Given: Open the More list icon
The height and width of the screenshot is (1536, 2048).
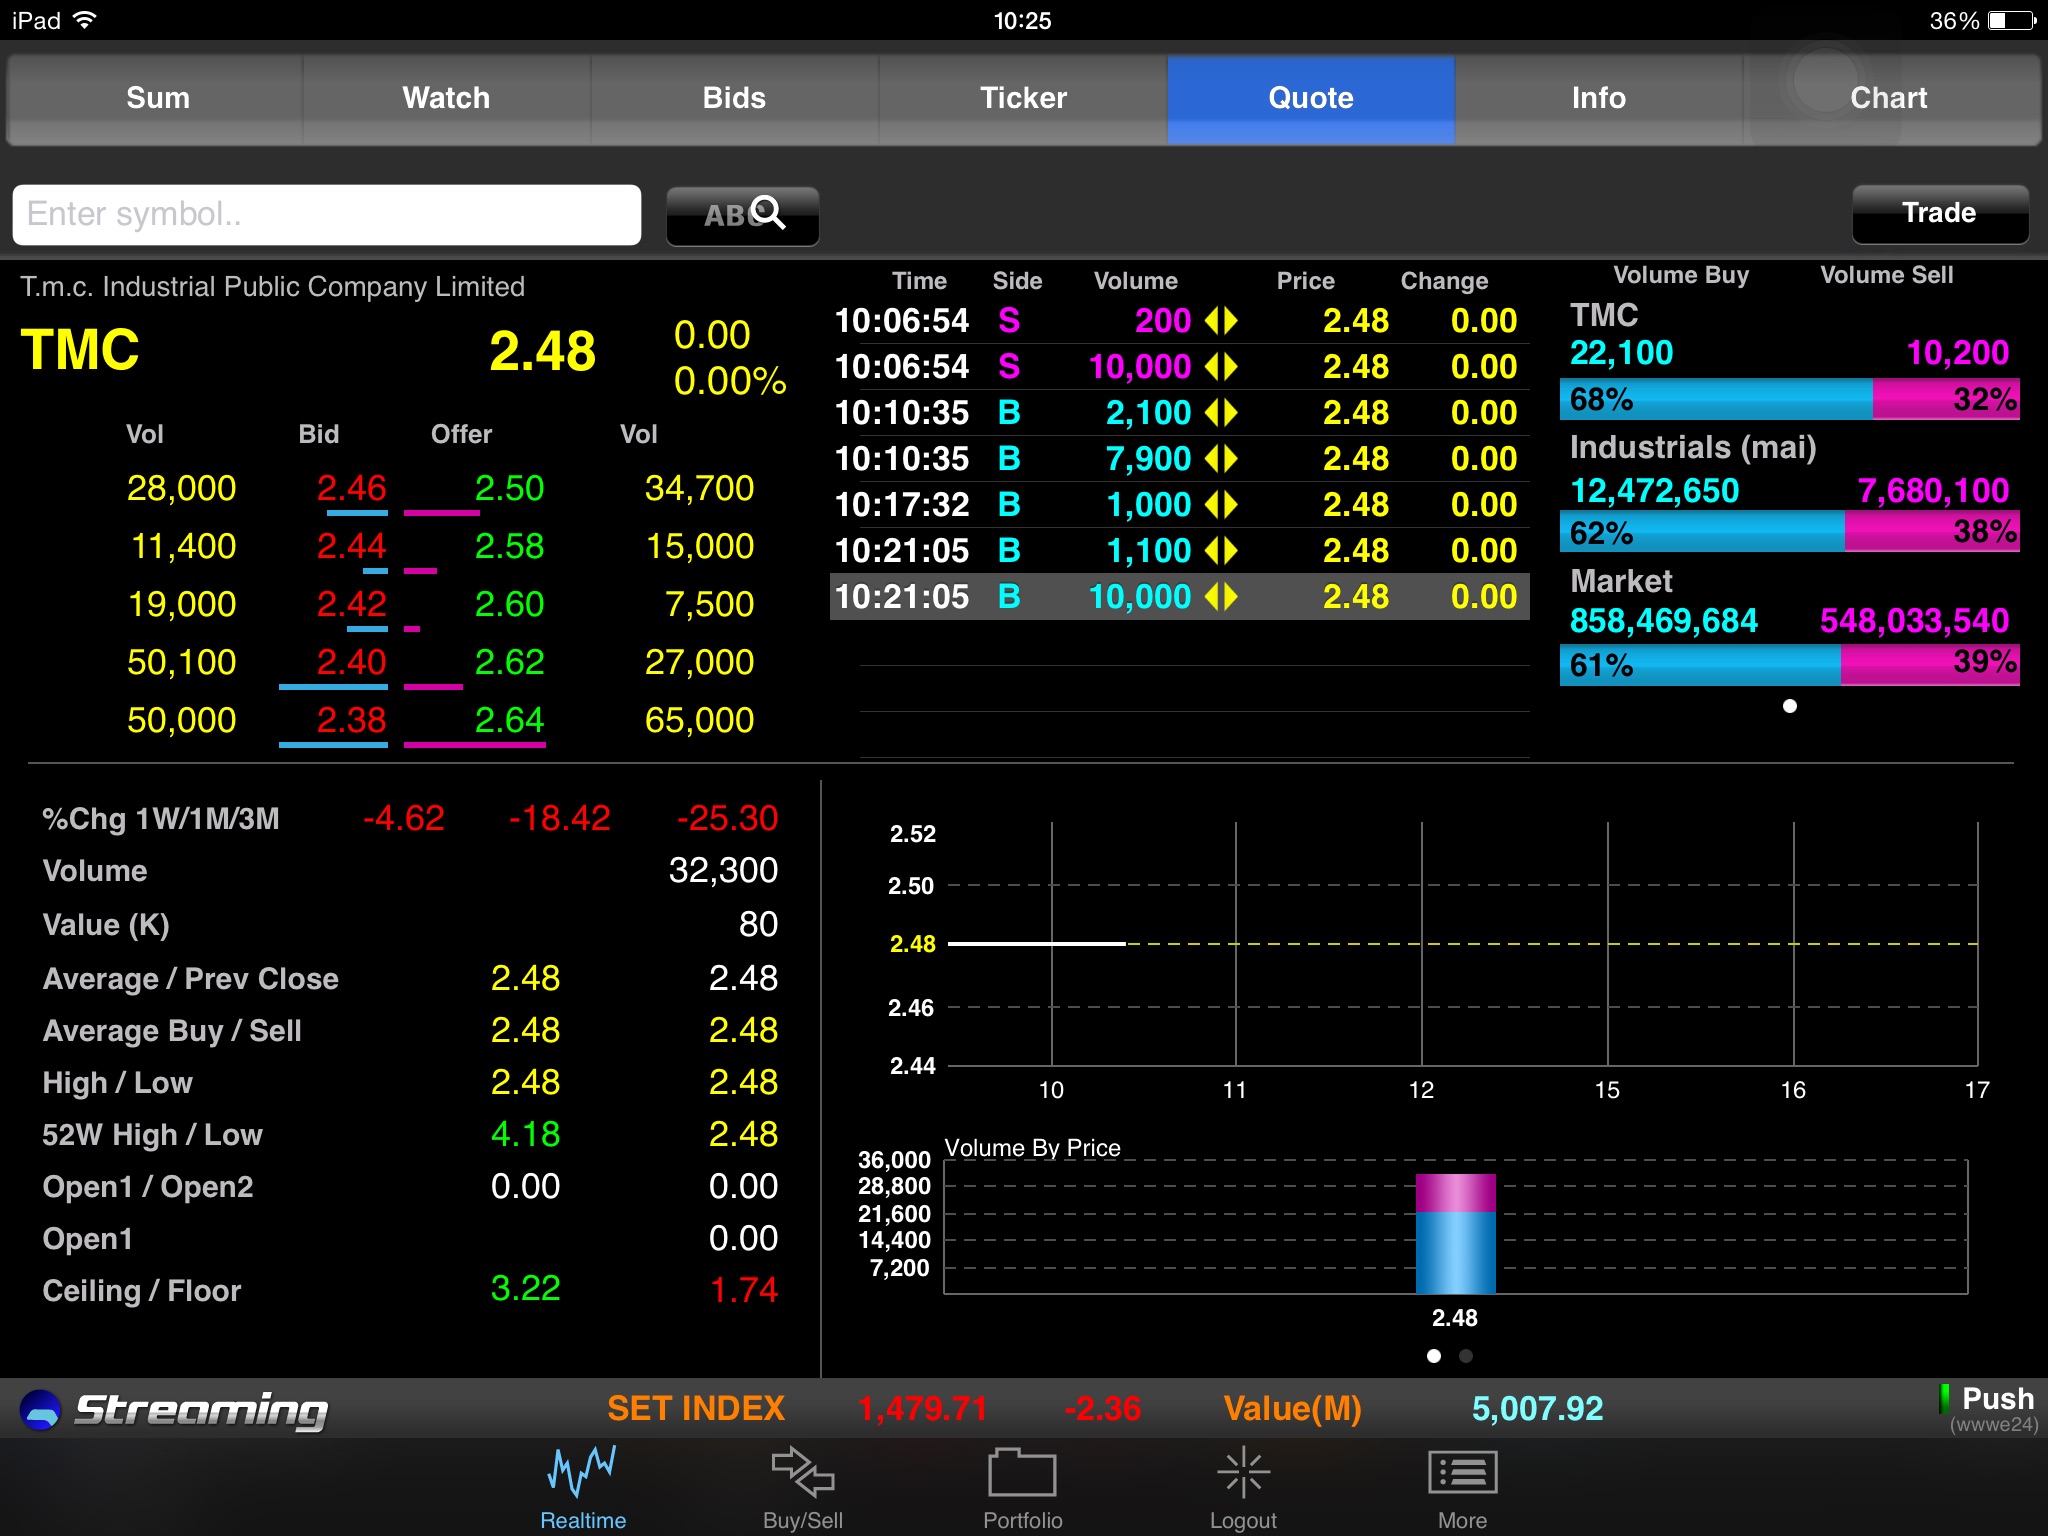Looking at the screenshot, I should (1462, 1473).
